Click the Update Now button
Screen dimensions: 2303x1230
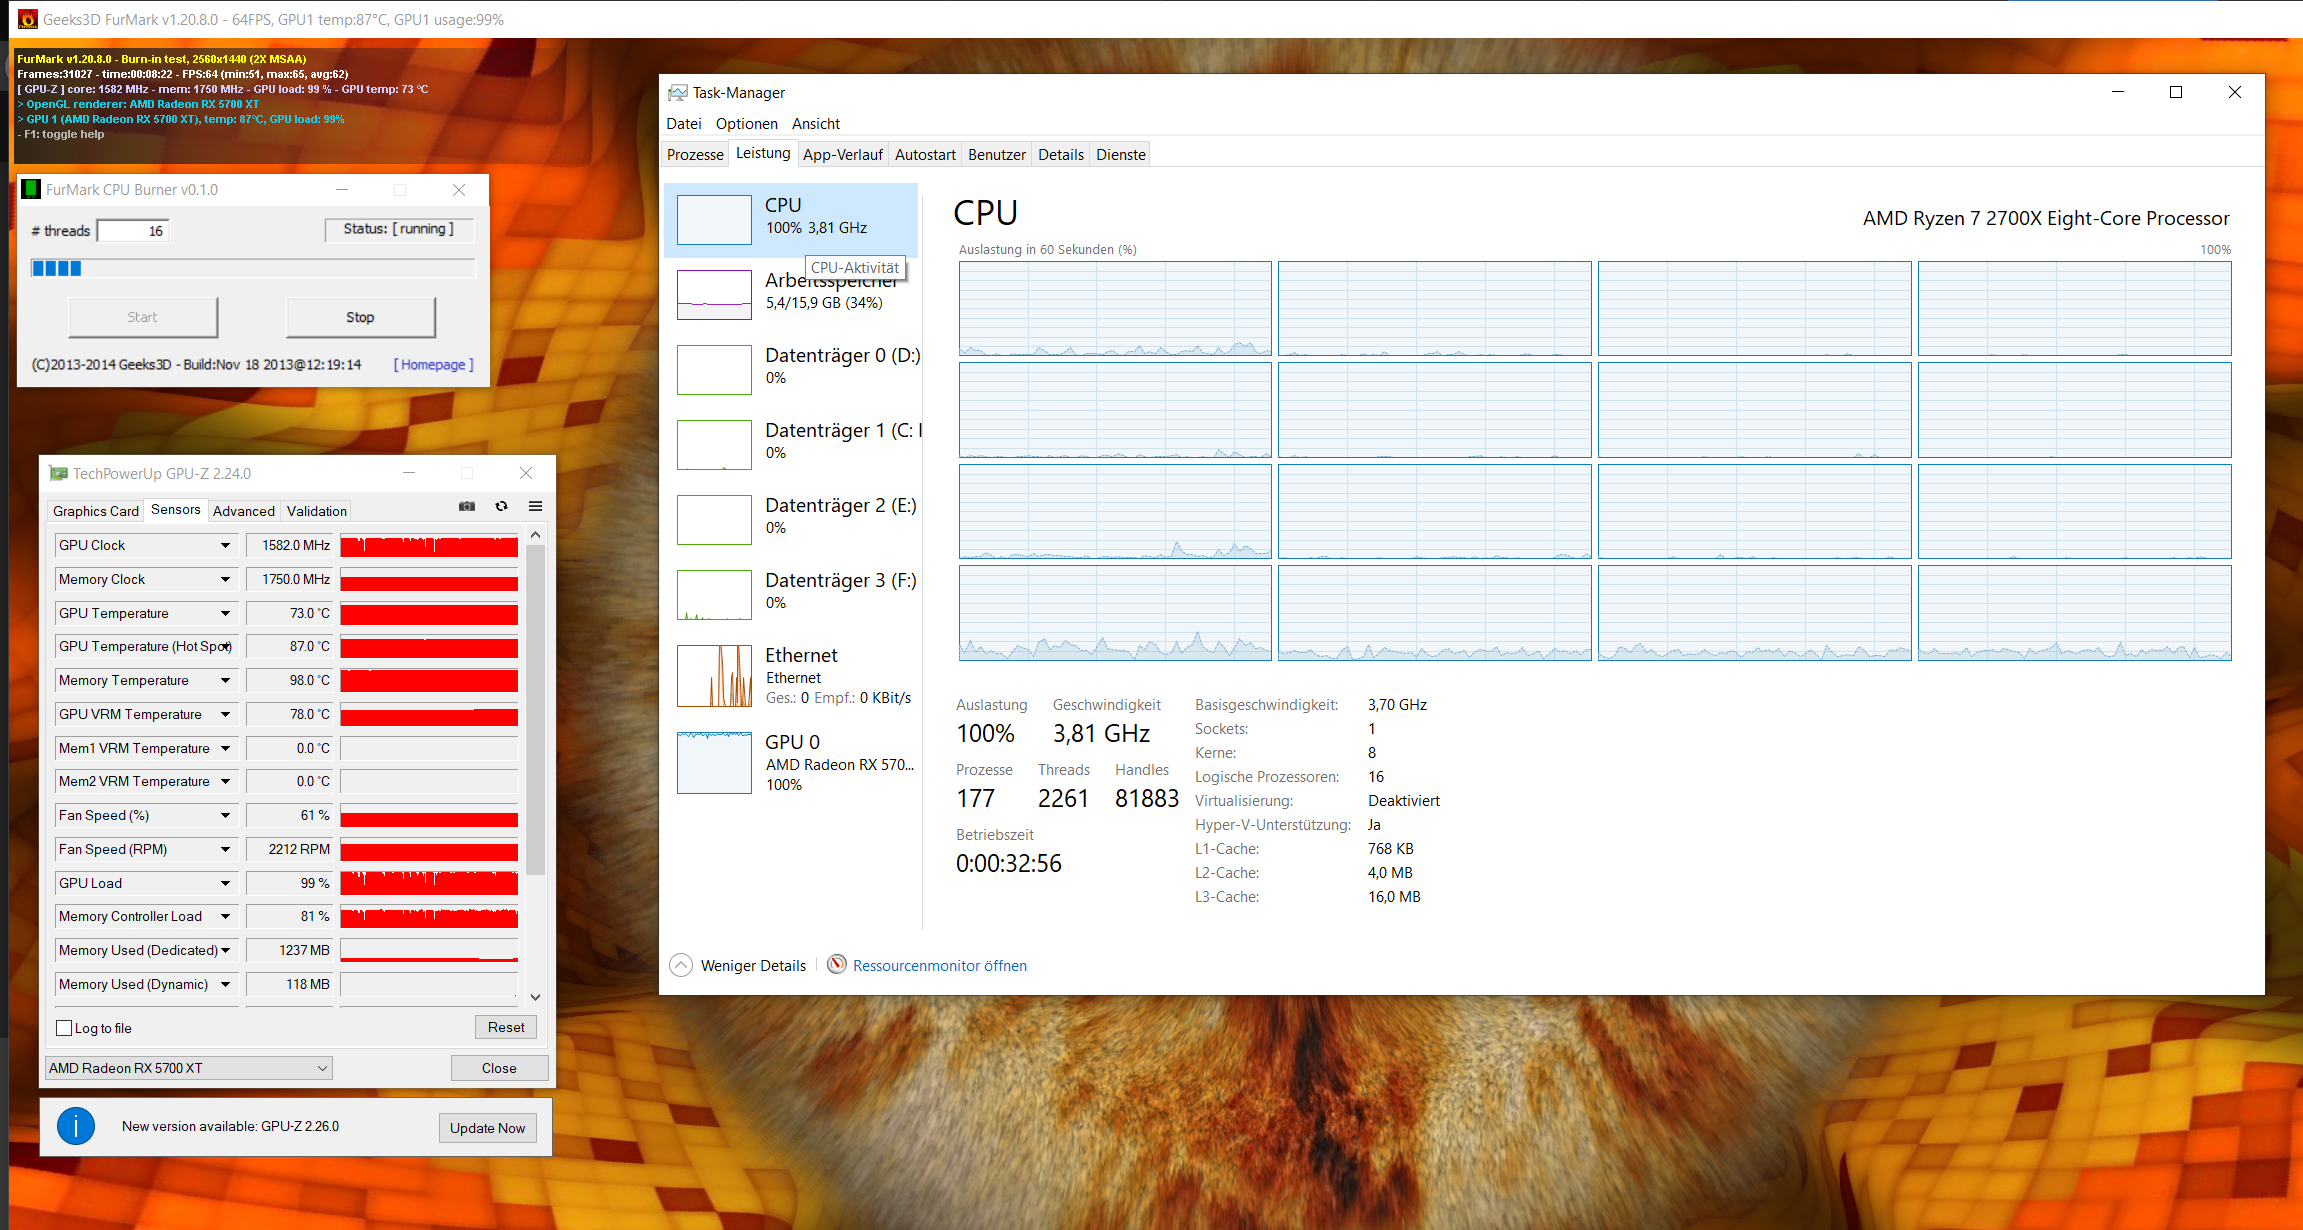tap(487, 1127)
